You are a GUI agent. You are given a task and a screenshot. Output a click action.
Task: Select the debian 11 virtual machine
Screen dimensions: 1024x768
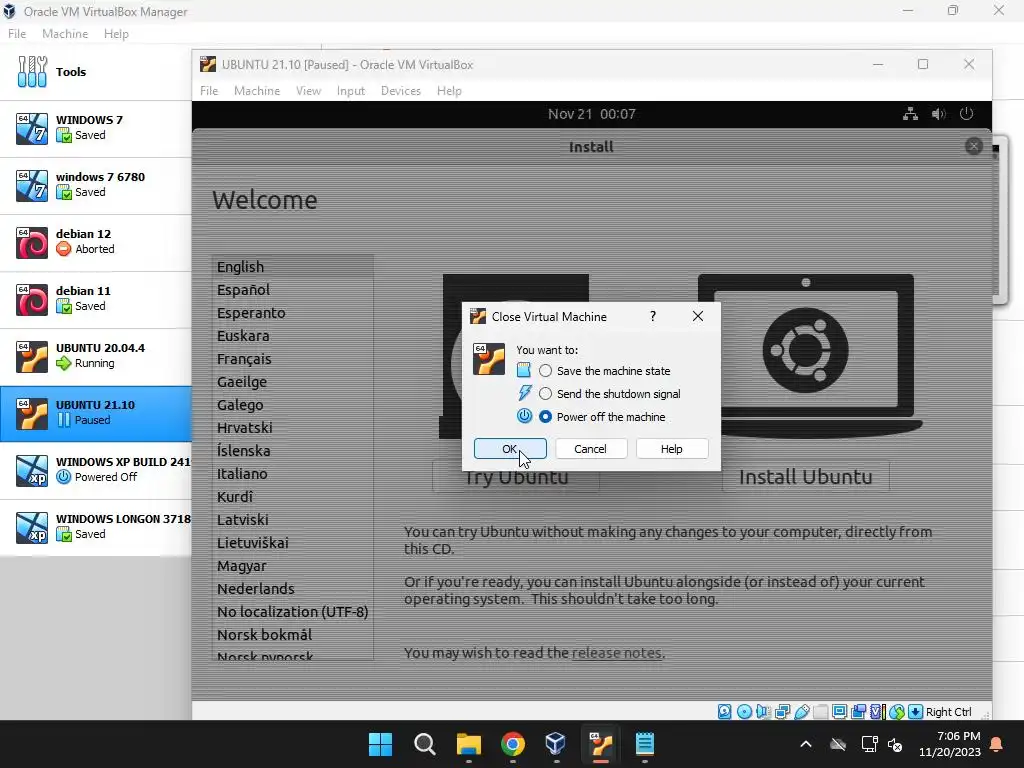(95, 299)
